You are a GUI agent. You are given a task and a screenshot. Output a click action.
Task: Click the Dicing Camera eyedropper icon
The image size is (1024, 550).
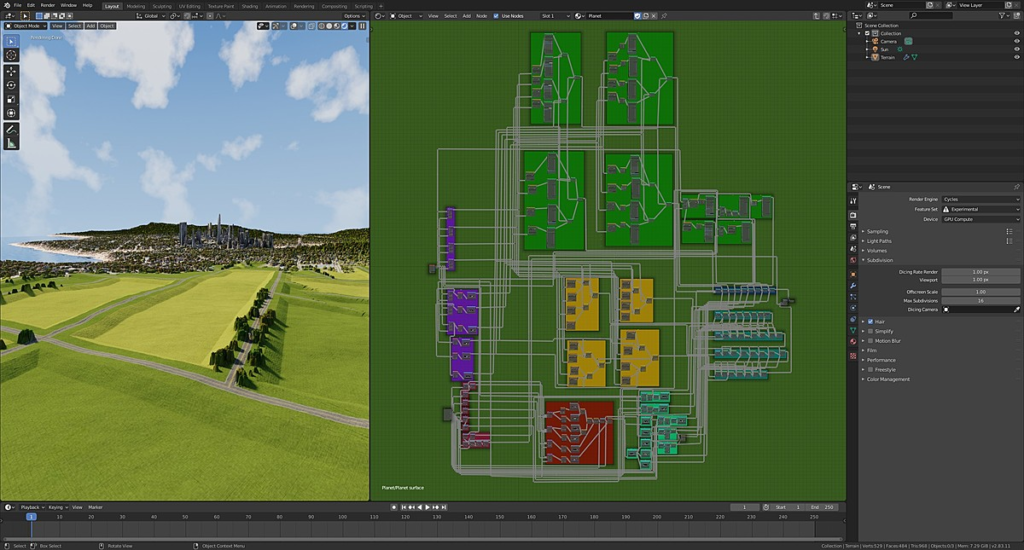(1016, 310)
